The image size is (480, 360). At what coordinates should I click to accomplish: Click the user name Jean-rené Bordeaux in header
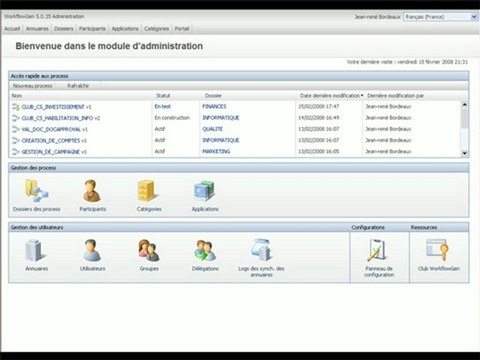(x=377, y=17)
